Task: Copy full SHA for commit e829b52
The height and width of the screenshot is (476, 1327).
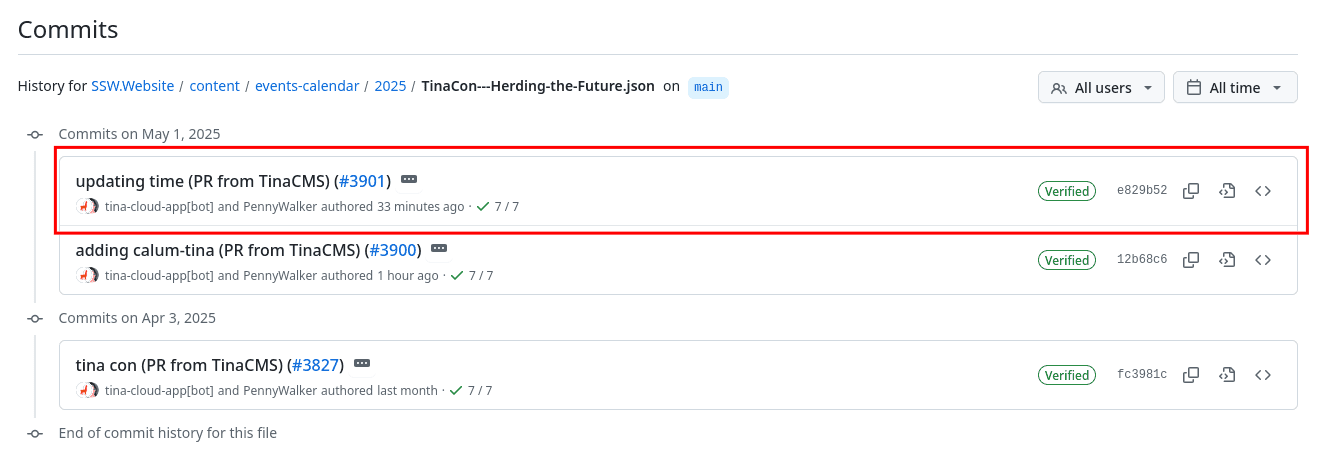Action: tap(1191, 191)
